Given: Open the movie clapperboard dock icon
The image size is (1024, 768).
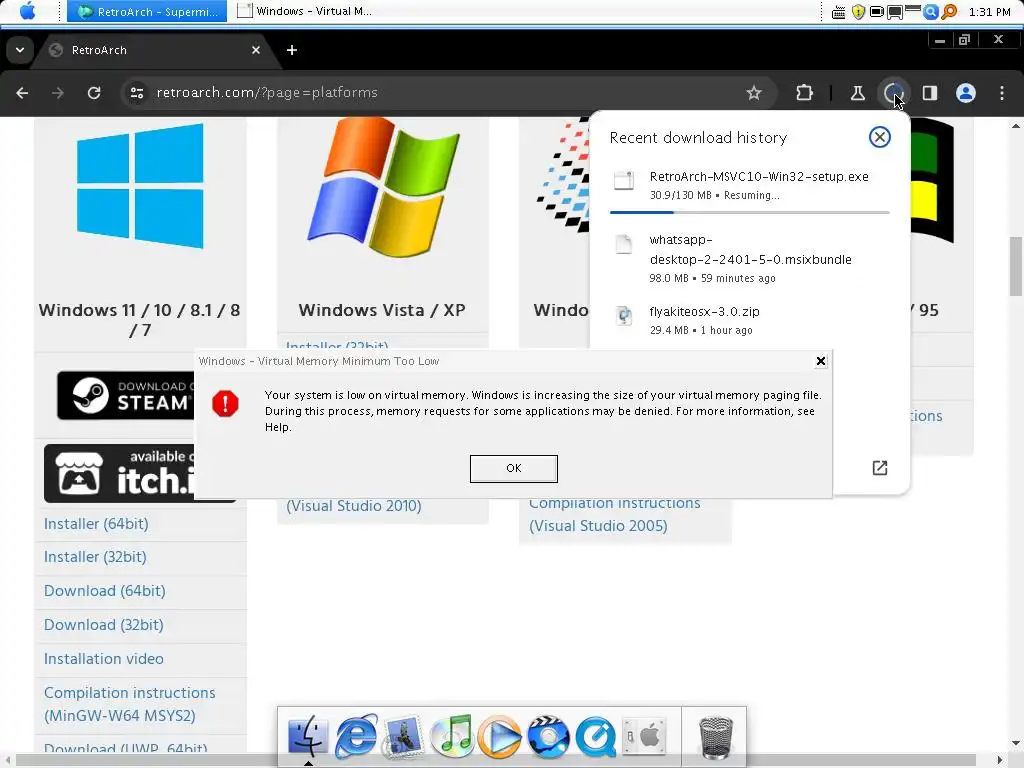Looking at the screenshot, I should 548,737.
